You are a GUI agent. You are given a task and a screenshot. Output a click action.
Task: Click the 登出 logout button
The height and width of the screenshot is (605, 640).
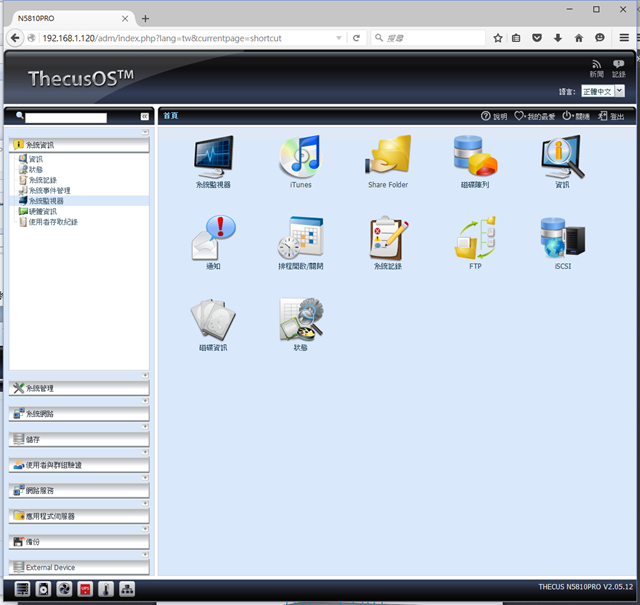pyautogui.click(x=611, y=116)
